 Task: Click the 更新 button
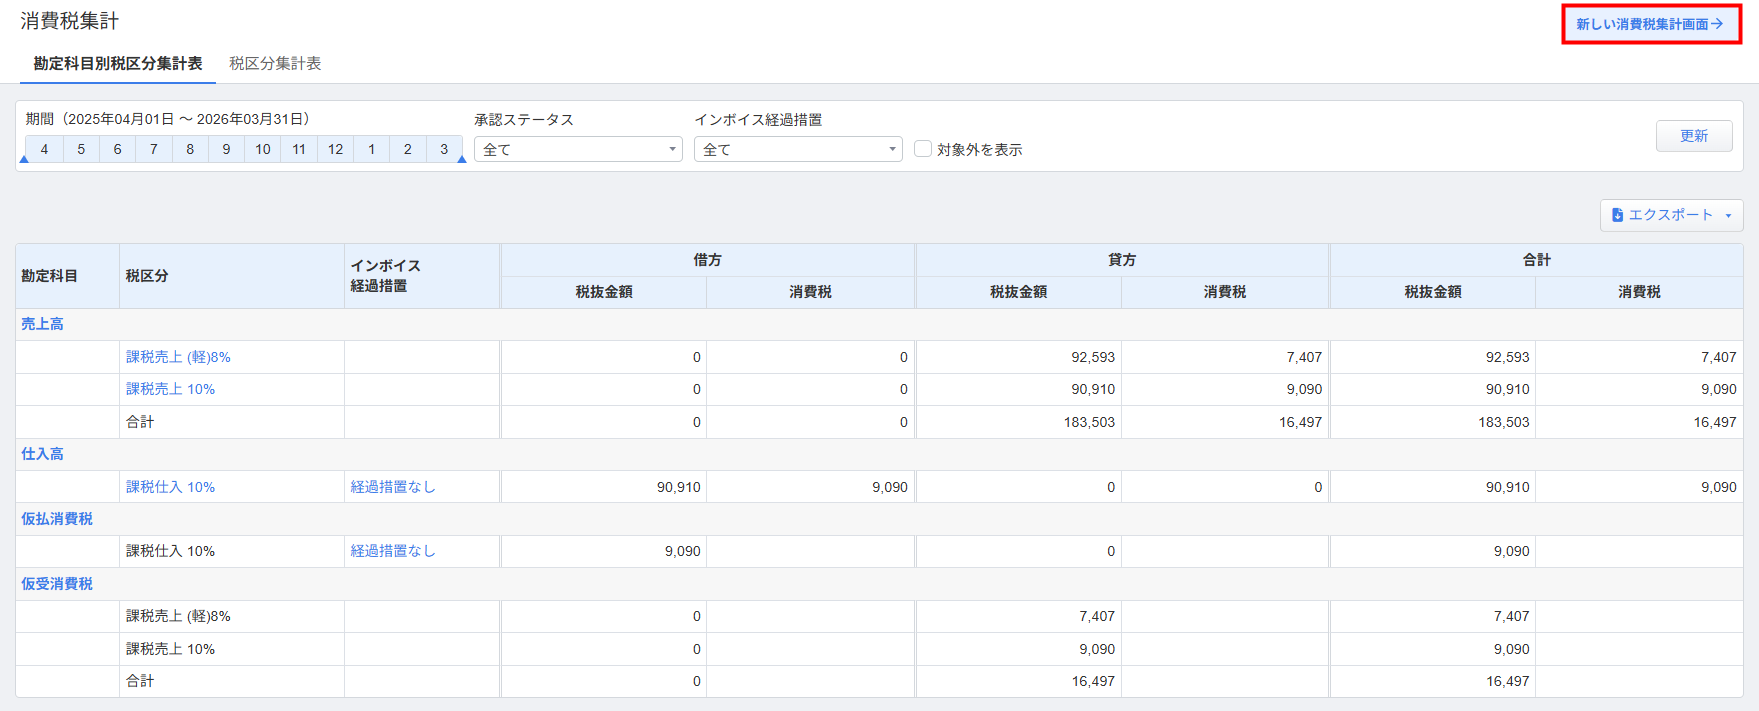pyautogui.click(x=1693, y=136)
